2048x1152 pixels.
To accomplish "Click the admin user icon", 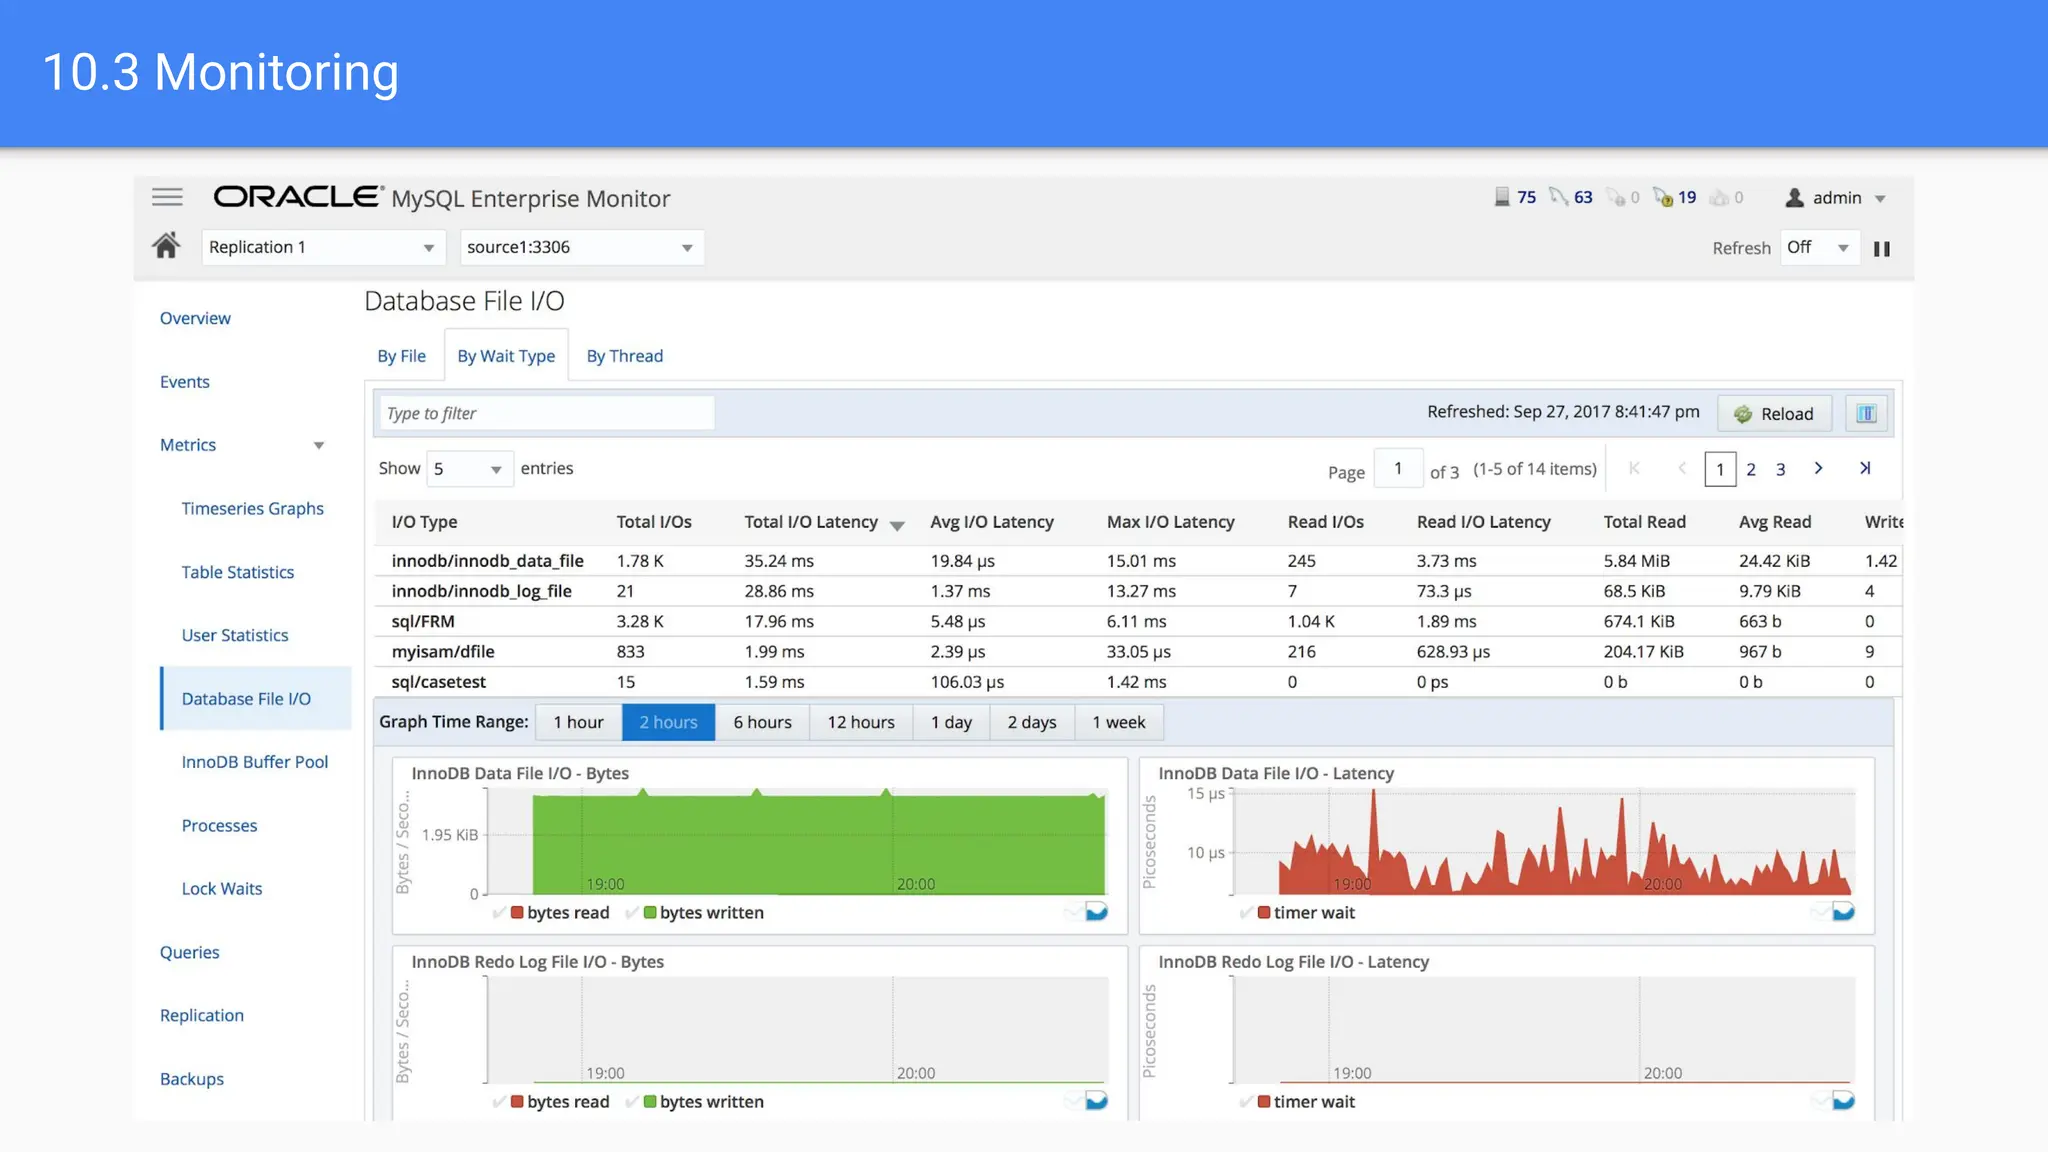I will (x=1795, y=197).
